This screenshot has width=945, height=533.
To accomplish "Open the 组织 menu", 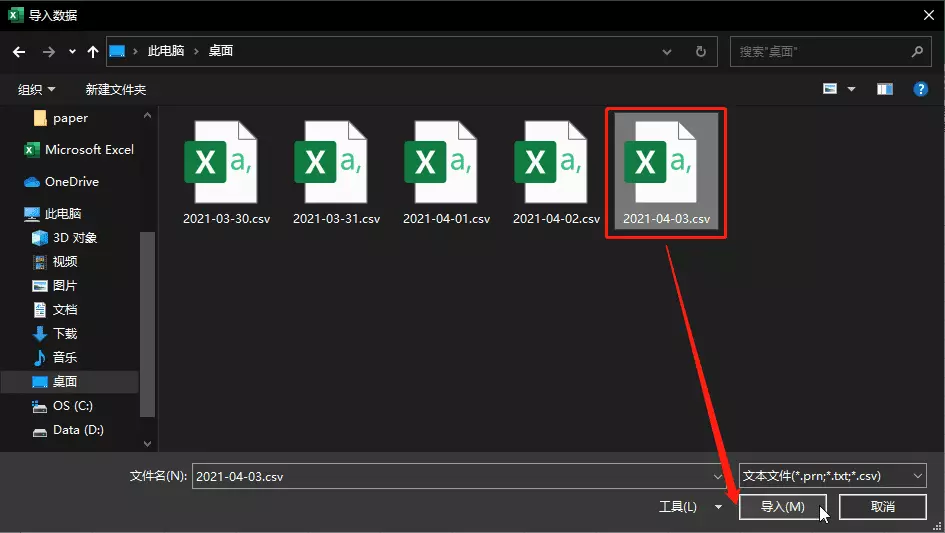I will click(36, 90).
